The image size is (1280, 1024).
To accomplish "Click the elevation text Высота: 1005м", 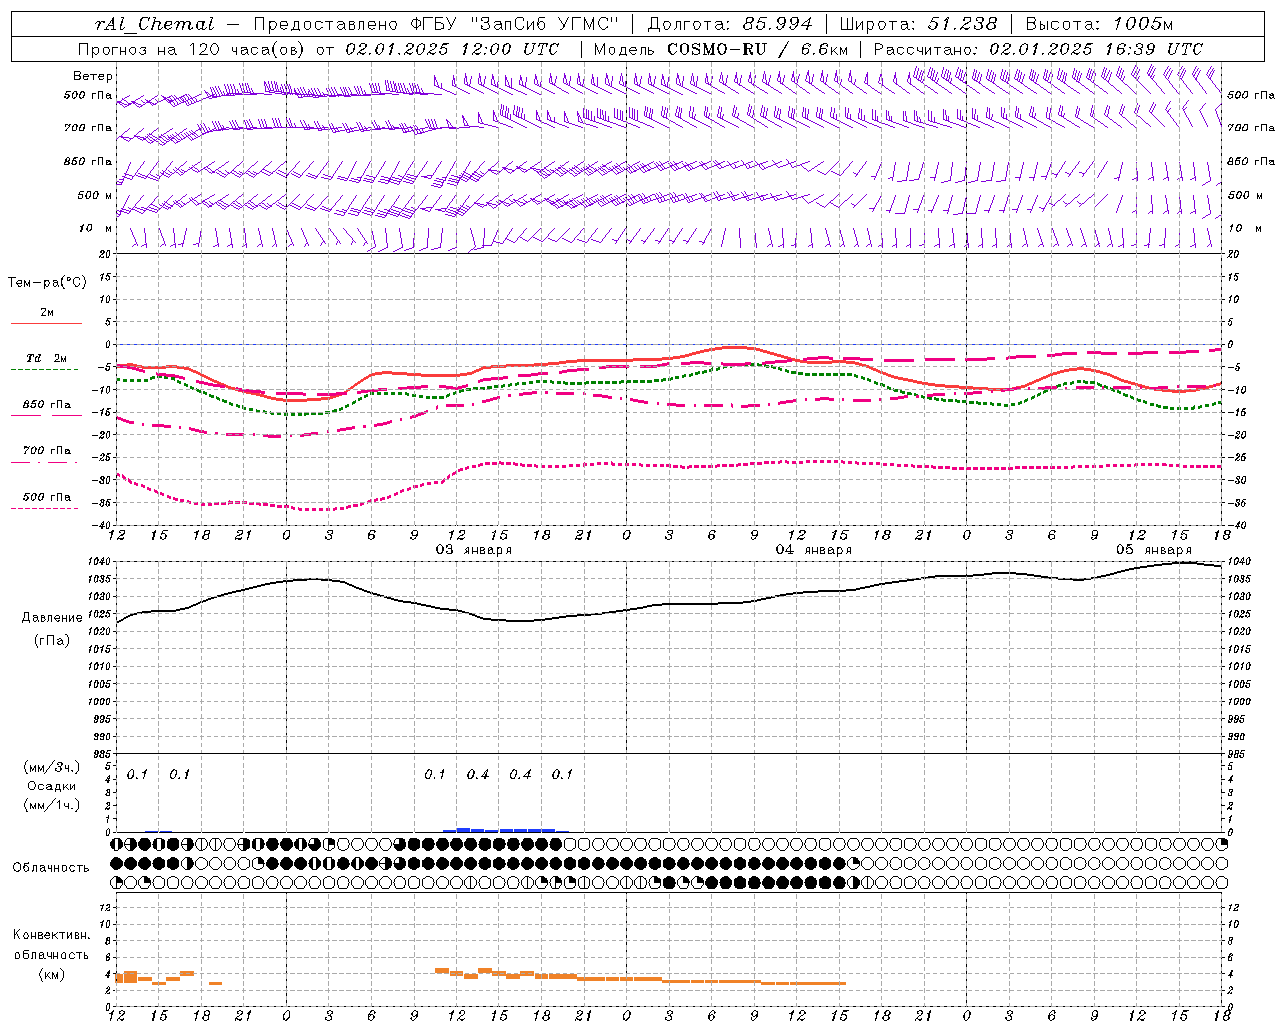I will pyautogui.click(x=1099, y=24).
